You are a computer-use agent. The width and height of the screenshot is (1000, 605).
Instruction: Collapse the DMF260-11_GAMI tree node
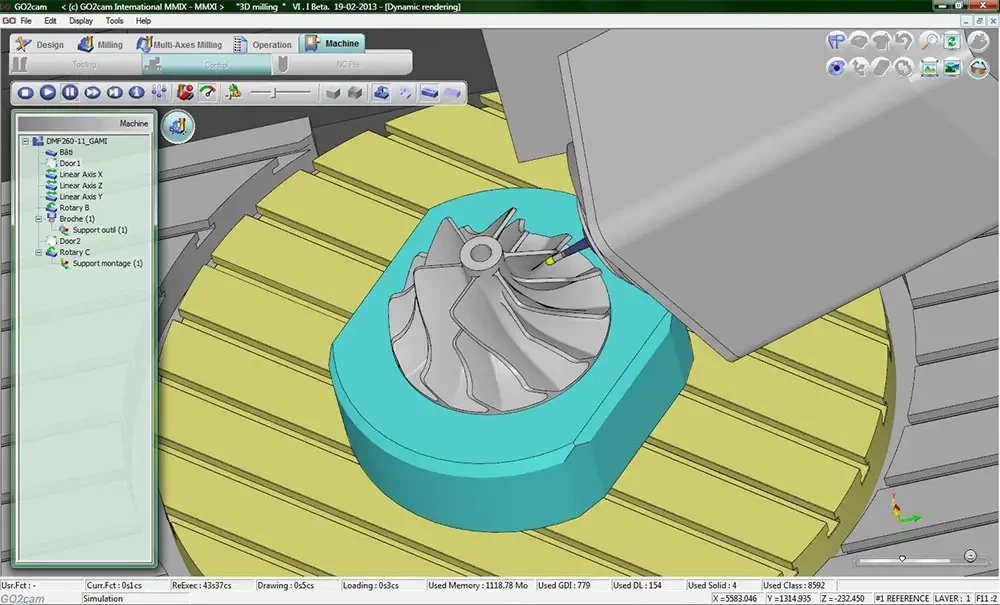pos(25,142)
